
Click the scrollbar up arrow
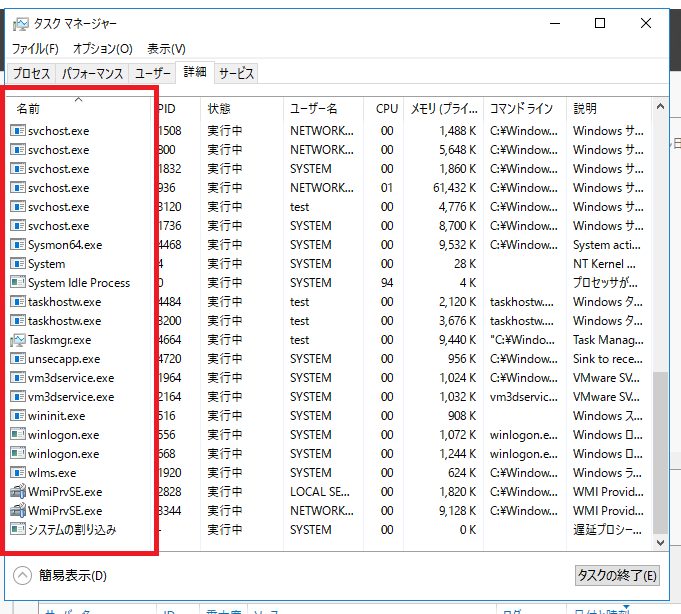660,106
